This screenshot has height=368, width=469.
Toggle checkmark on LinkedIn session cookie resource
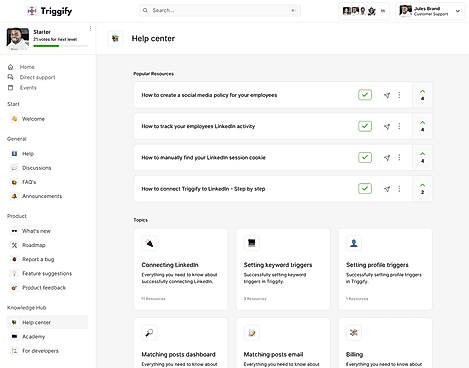(x=365, y=157)
